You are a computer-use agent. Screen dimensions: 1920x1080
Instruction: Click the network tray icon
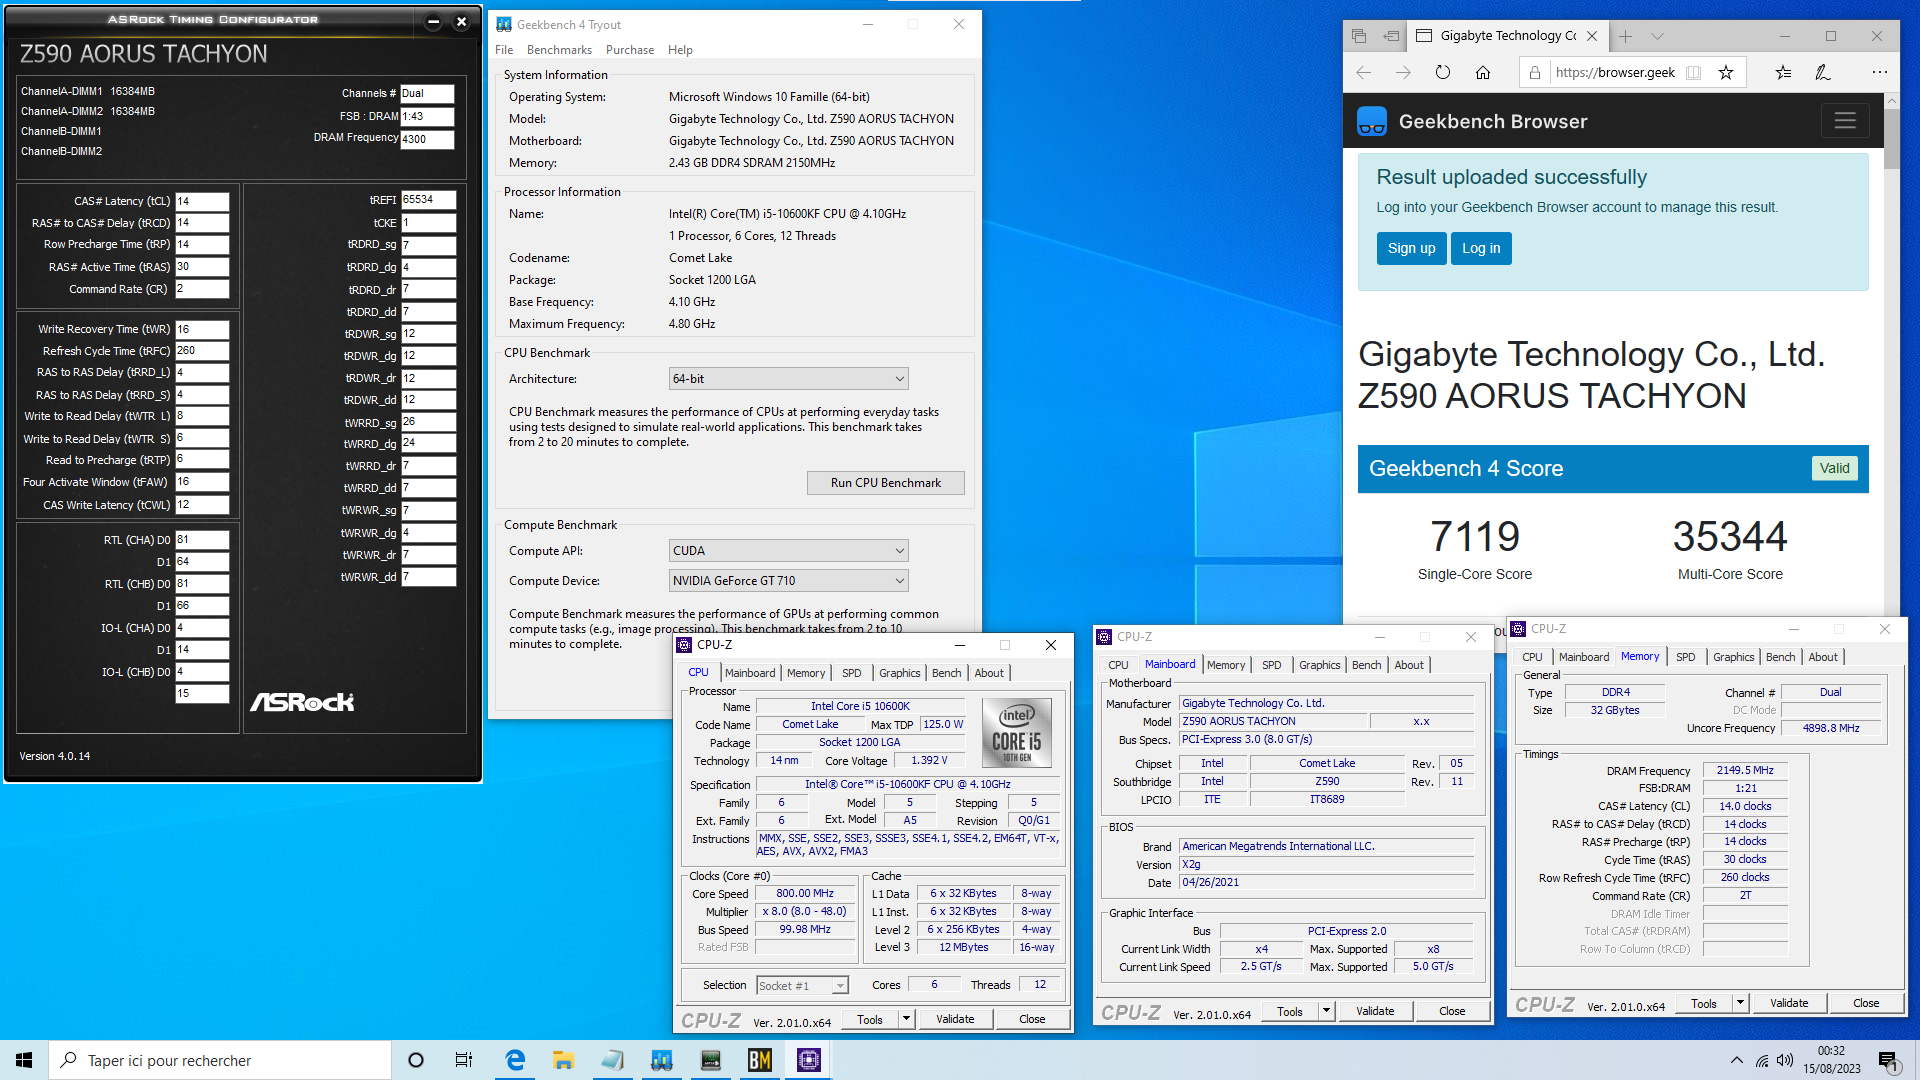click(1762, 1061)
